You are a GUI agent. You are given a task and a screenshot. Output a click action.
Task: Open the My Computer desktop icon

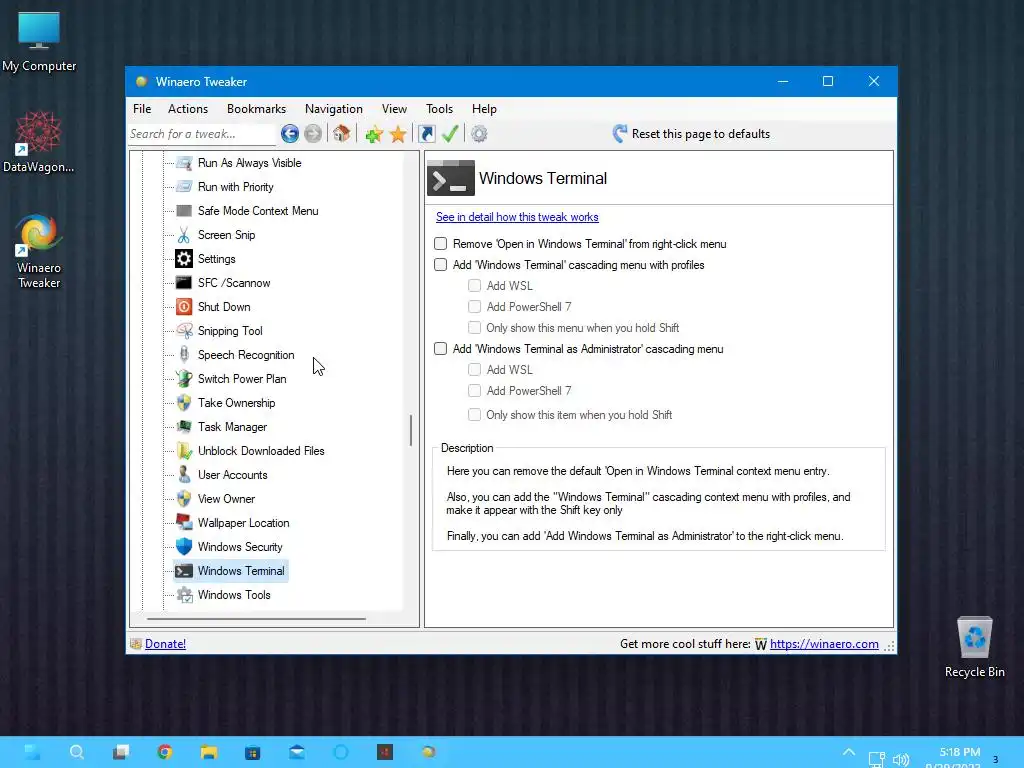[39, 41]
